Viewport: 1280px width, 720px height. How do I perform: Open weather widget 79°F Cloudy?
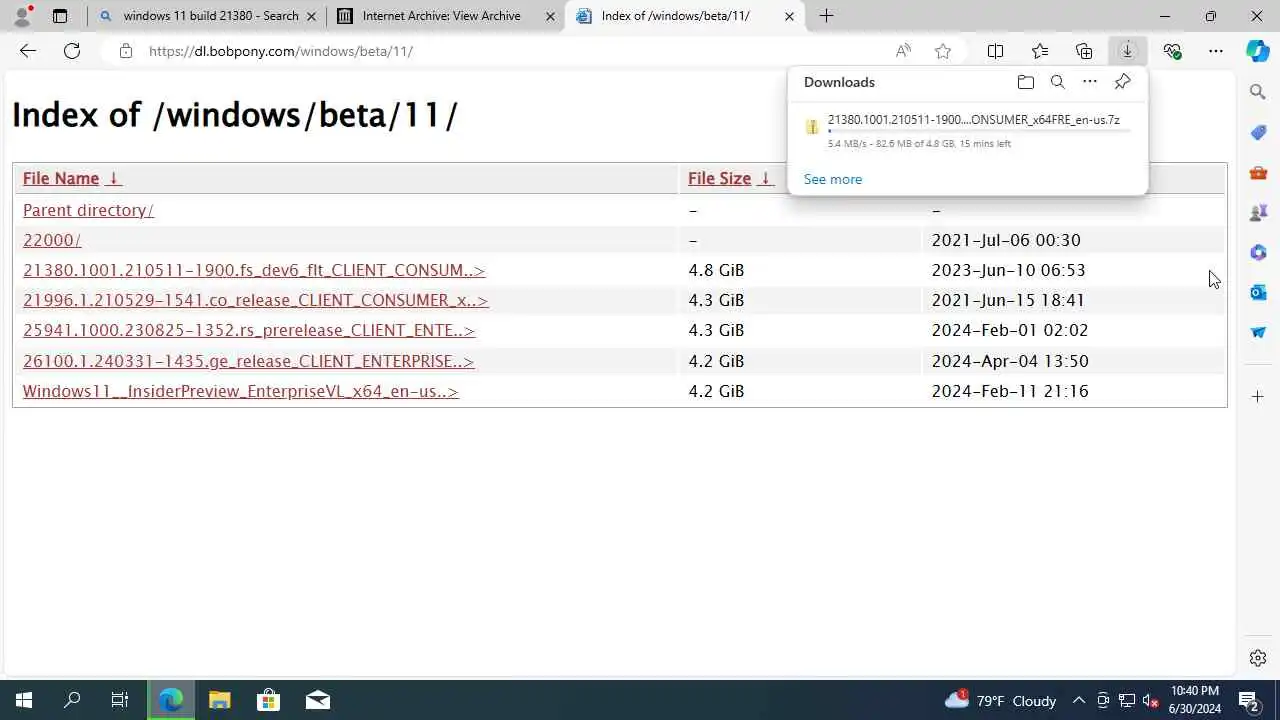pyautogui.click(x=1000, y=700)
